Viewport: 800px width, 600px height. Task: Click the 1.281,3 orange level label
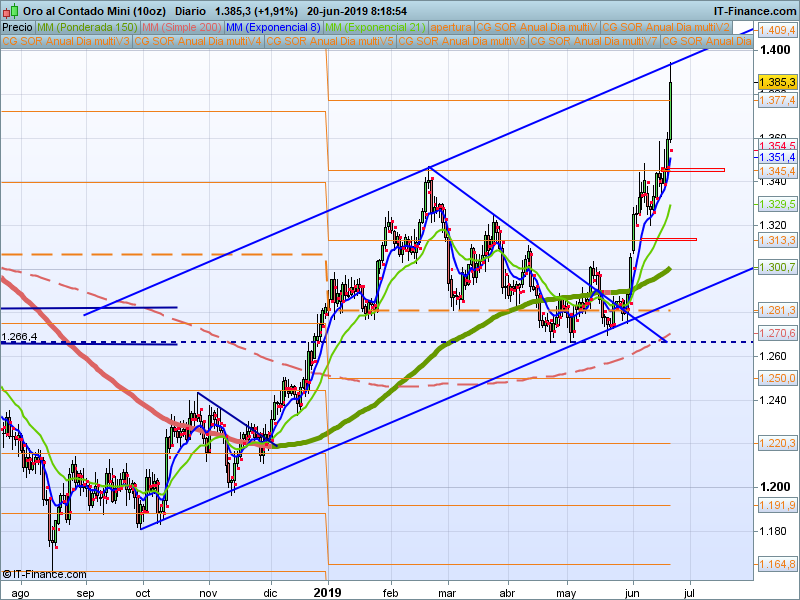tap(777, 310)
